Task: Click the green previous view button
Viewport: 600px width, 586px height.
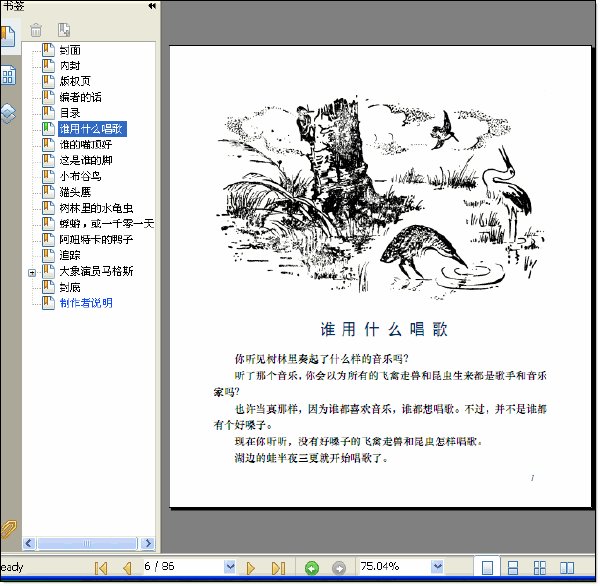Action: 311,568
